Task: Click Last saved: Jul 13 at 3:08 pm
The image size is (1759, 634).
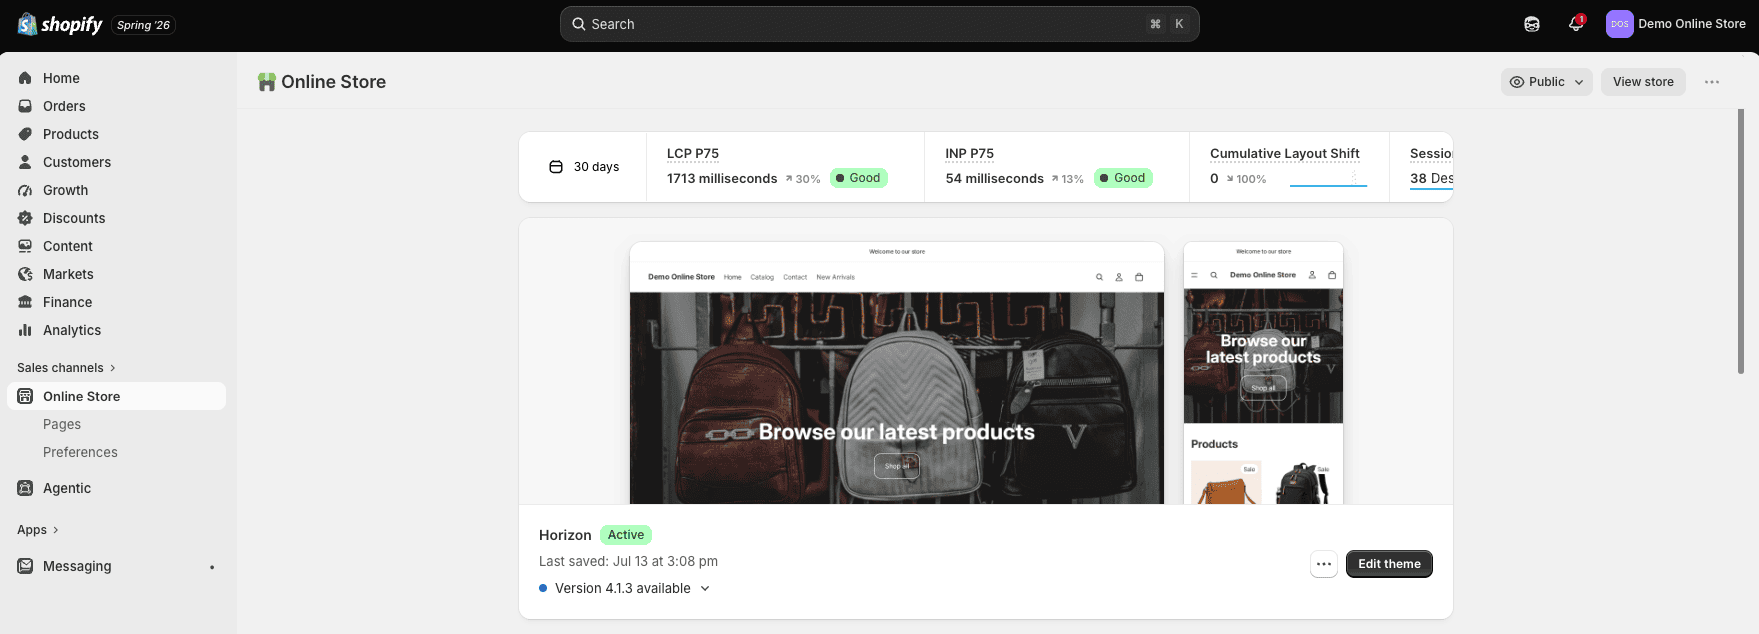Action: 628,561
